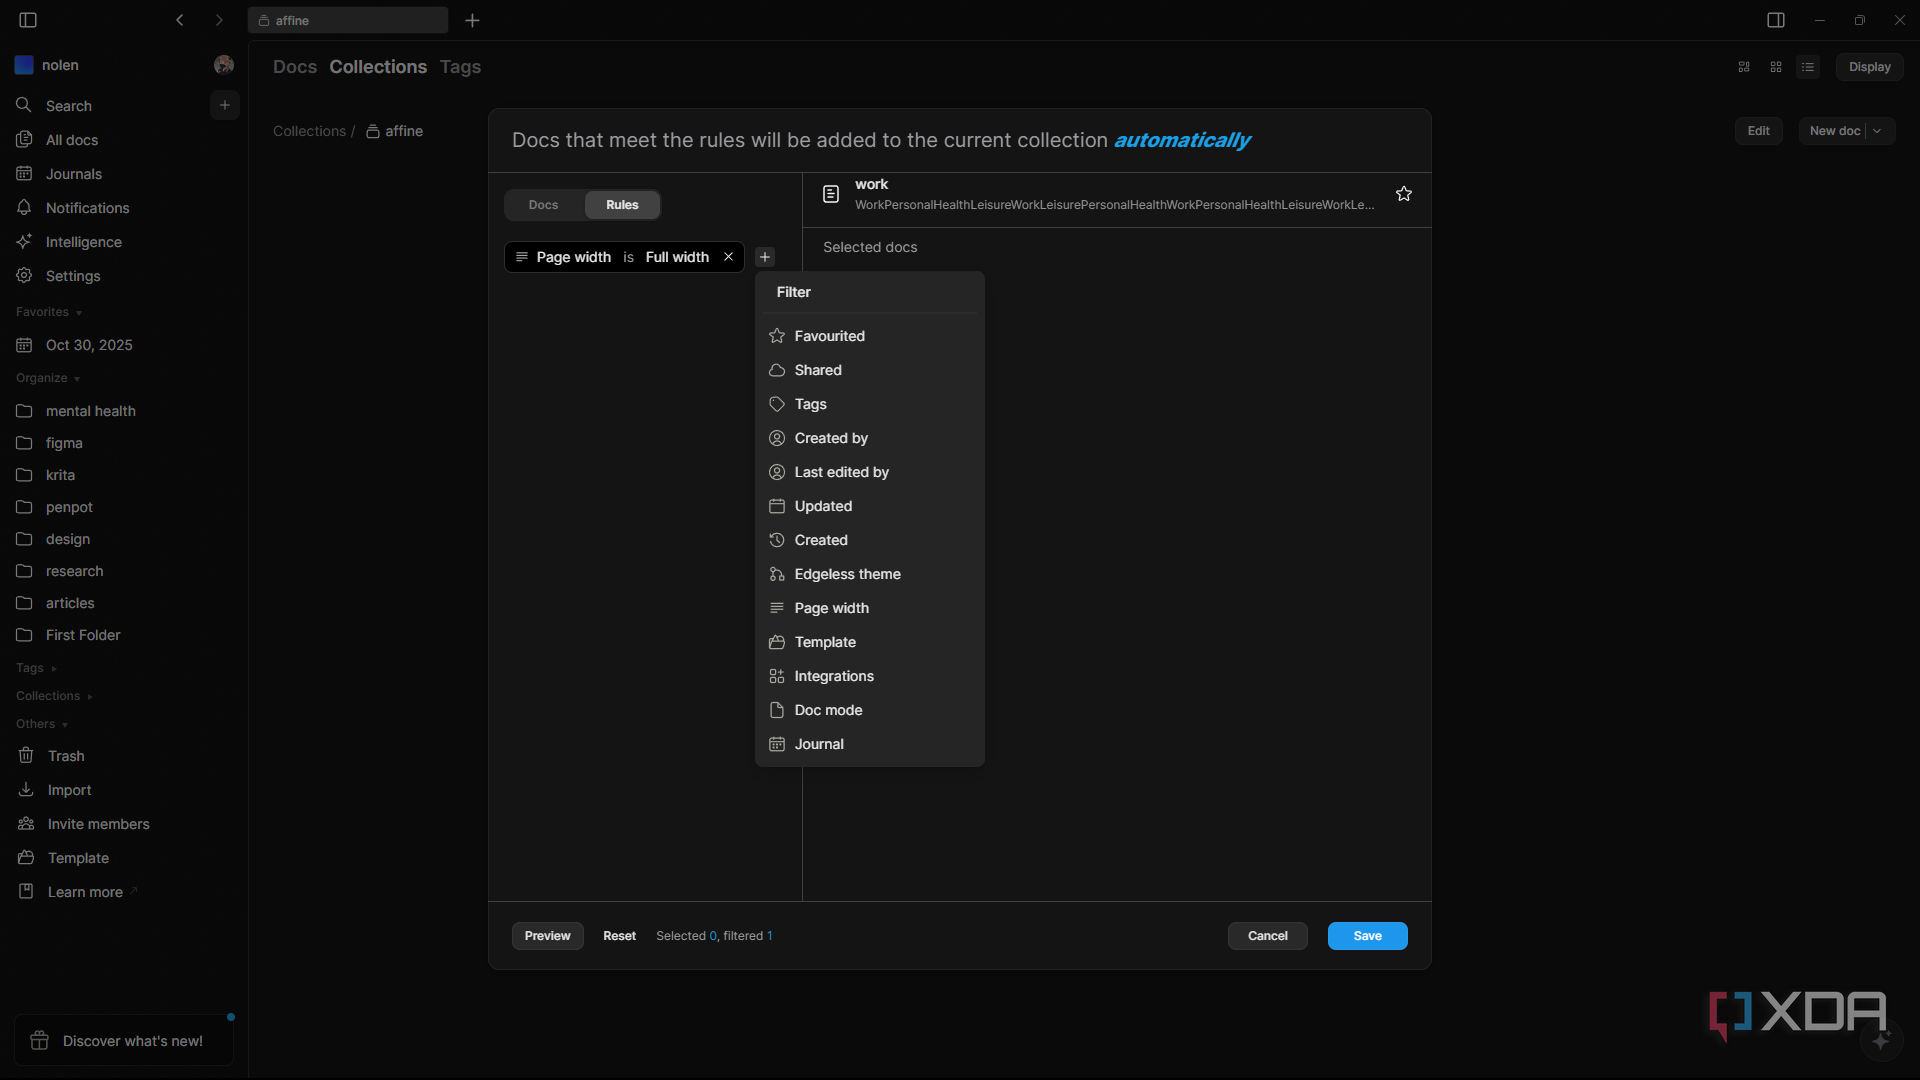Open the Display options button
Screen dimensions: 1920x1080
(x=1869, y=67)
